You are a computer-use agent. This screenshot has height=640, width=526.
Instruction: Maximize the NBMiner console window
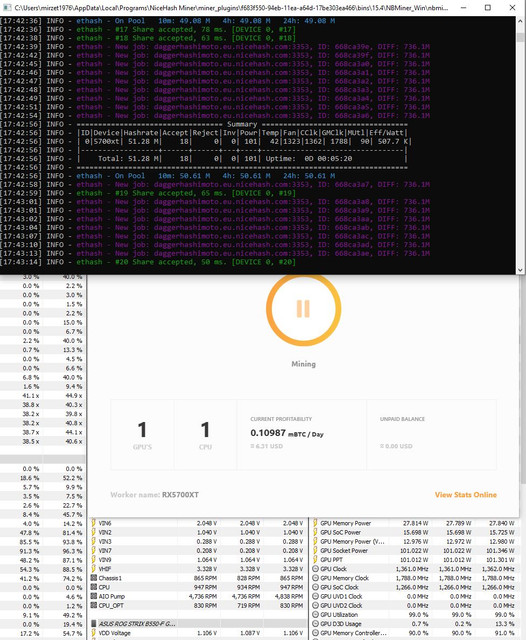488,7
